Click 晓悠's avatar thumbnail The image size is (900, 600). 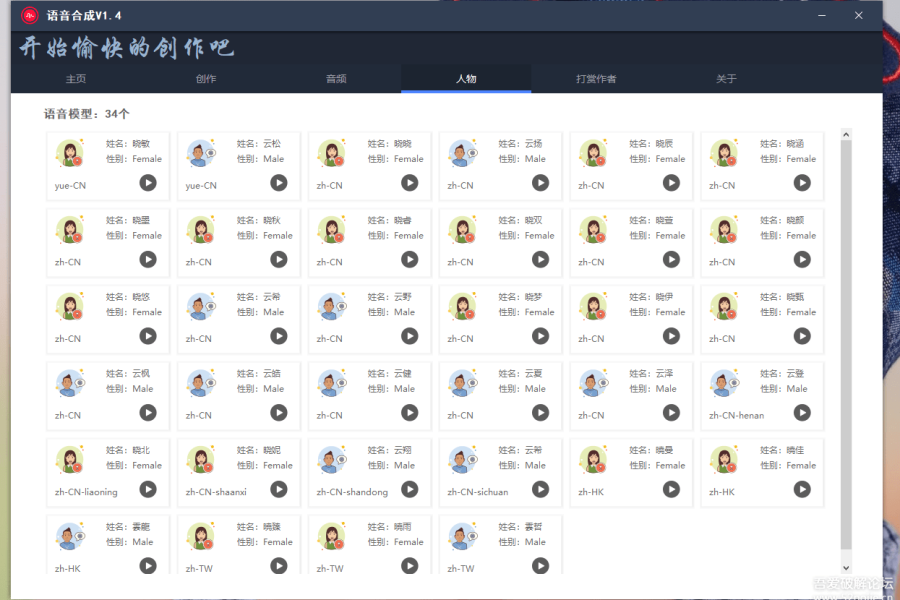point(68,307)
